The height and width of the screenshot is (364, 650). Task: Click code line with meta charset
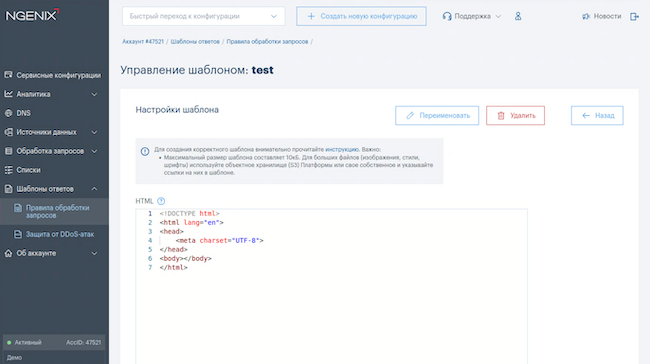[219, 240]
